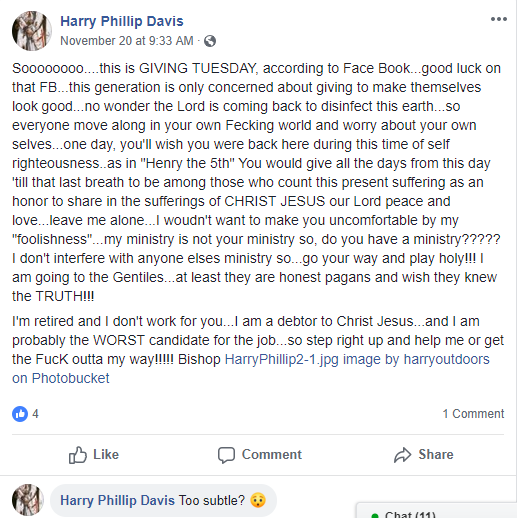
Task: Like this post
Action: tap(94, 455)
